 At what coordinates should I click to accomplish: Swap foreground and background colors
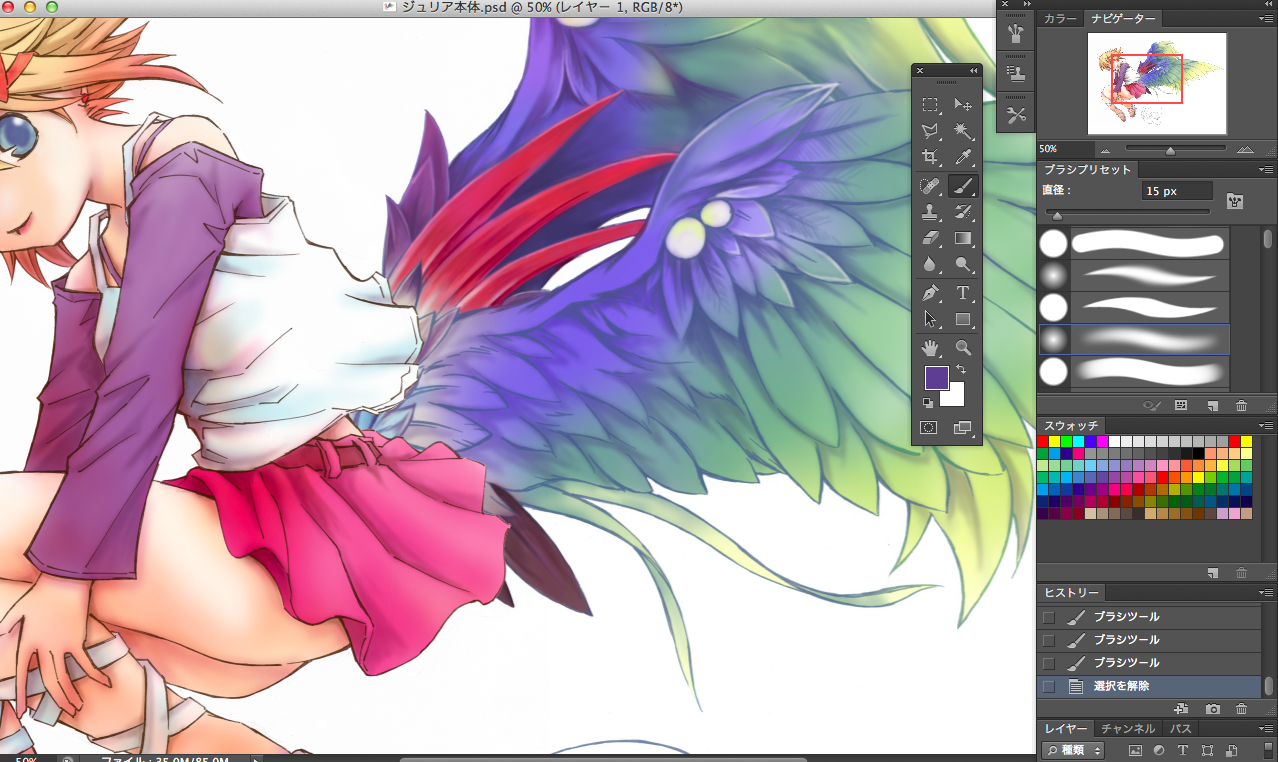962,370
